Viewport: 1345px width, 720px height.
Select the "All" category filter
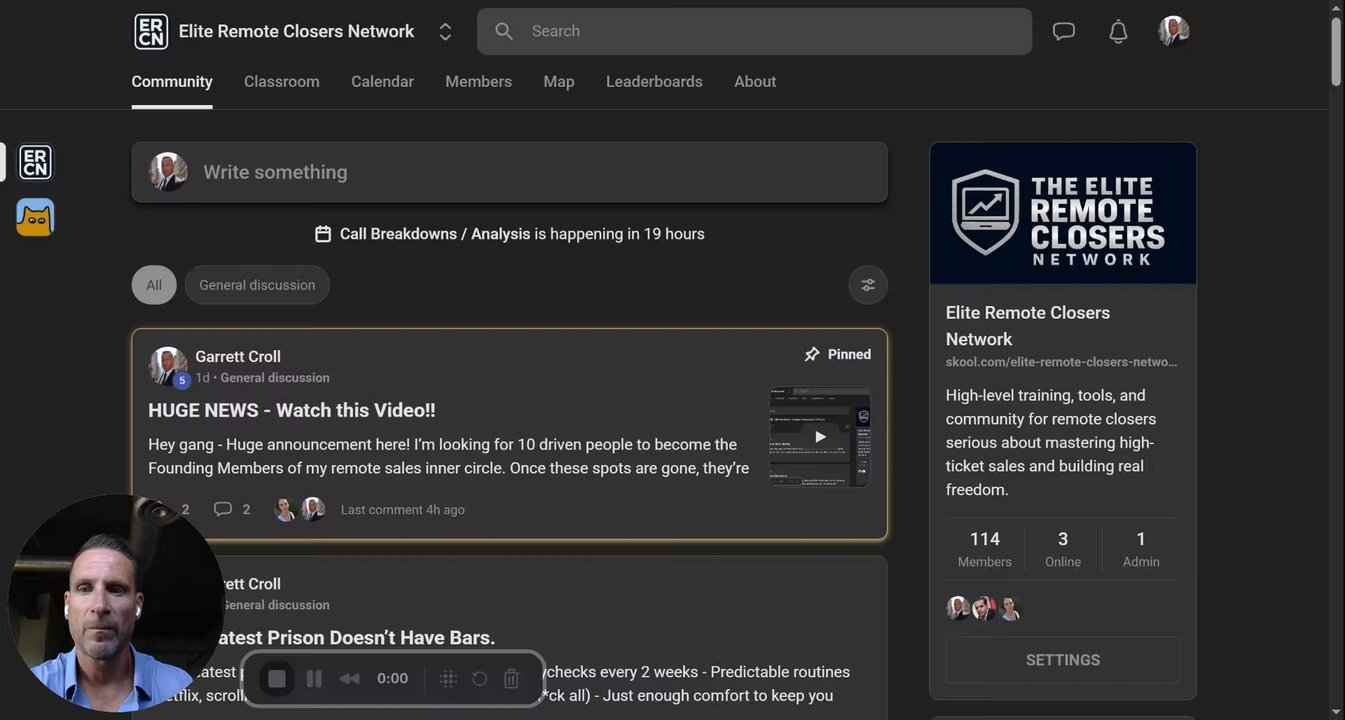154,285
